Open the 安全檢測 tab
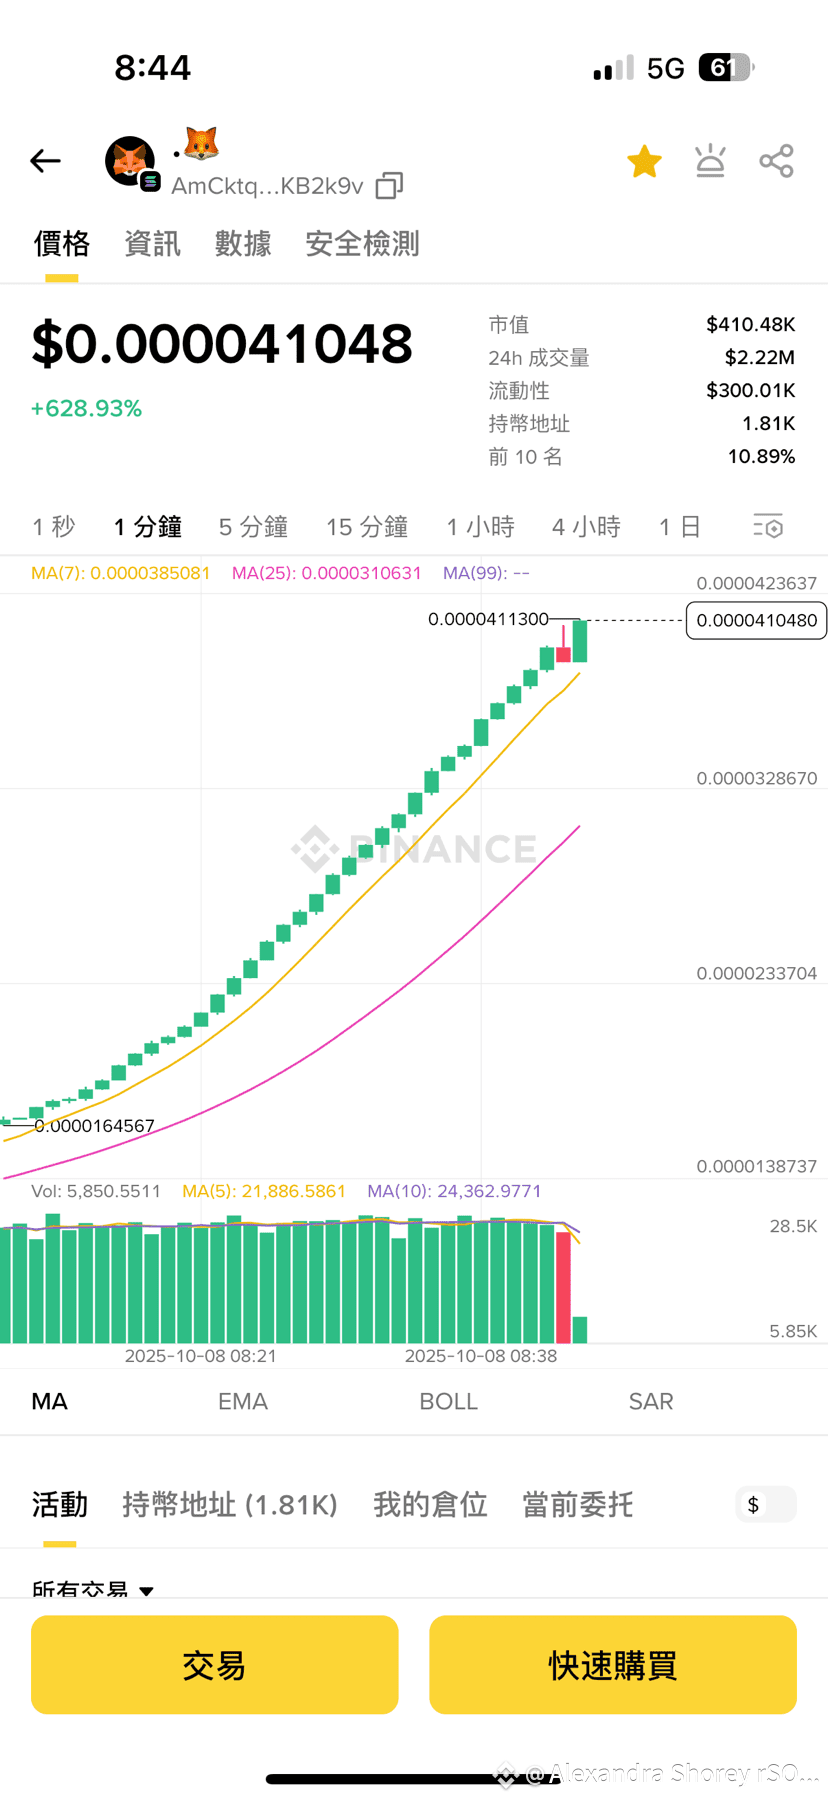Screen dimensions: 828x1801 pyautogui.click(x=362, y=244)
